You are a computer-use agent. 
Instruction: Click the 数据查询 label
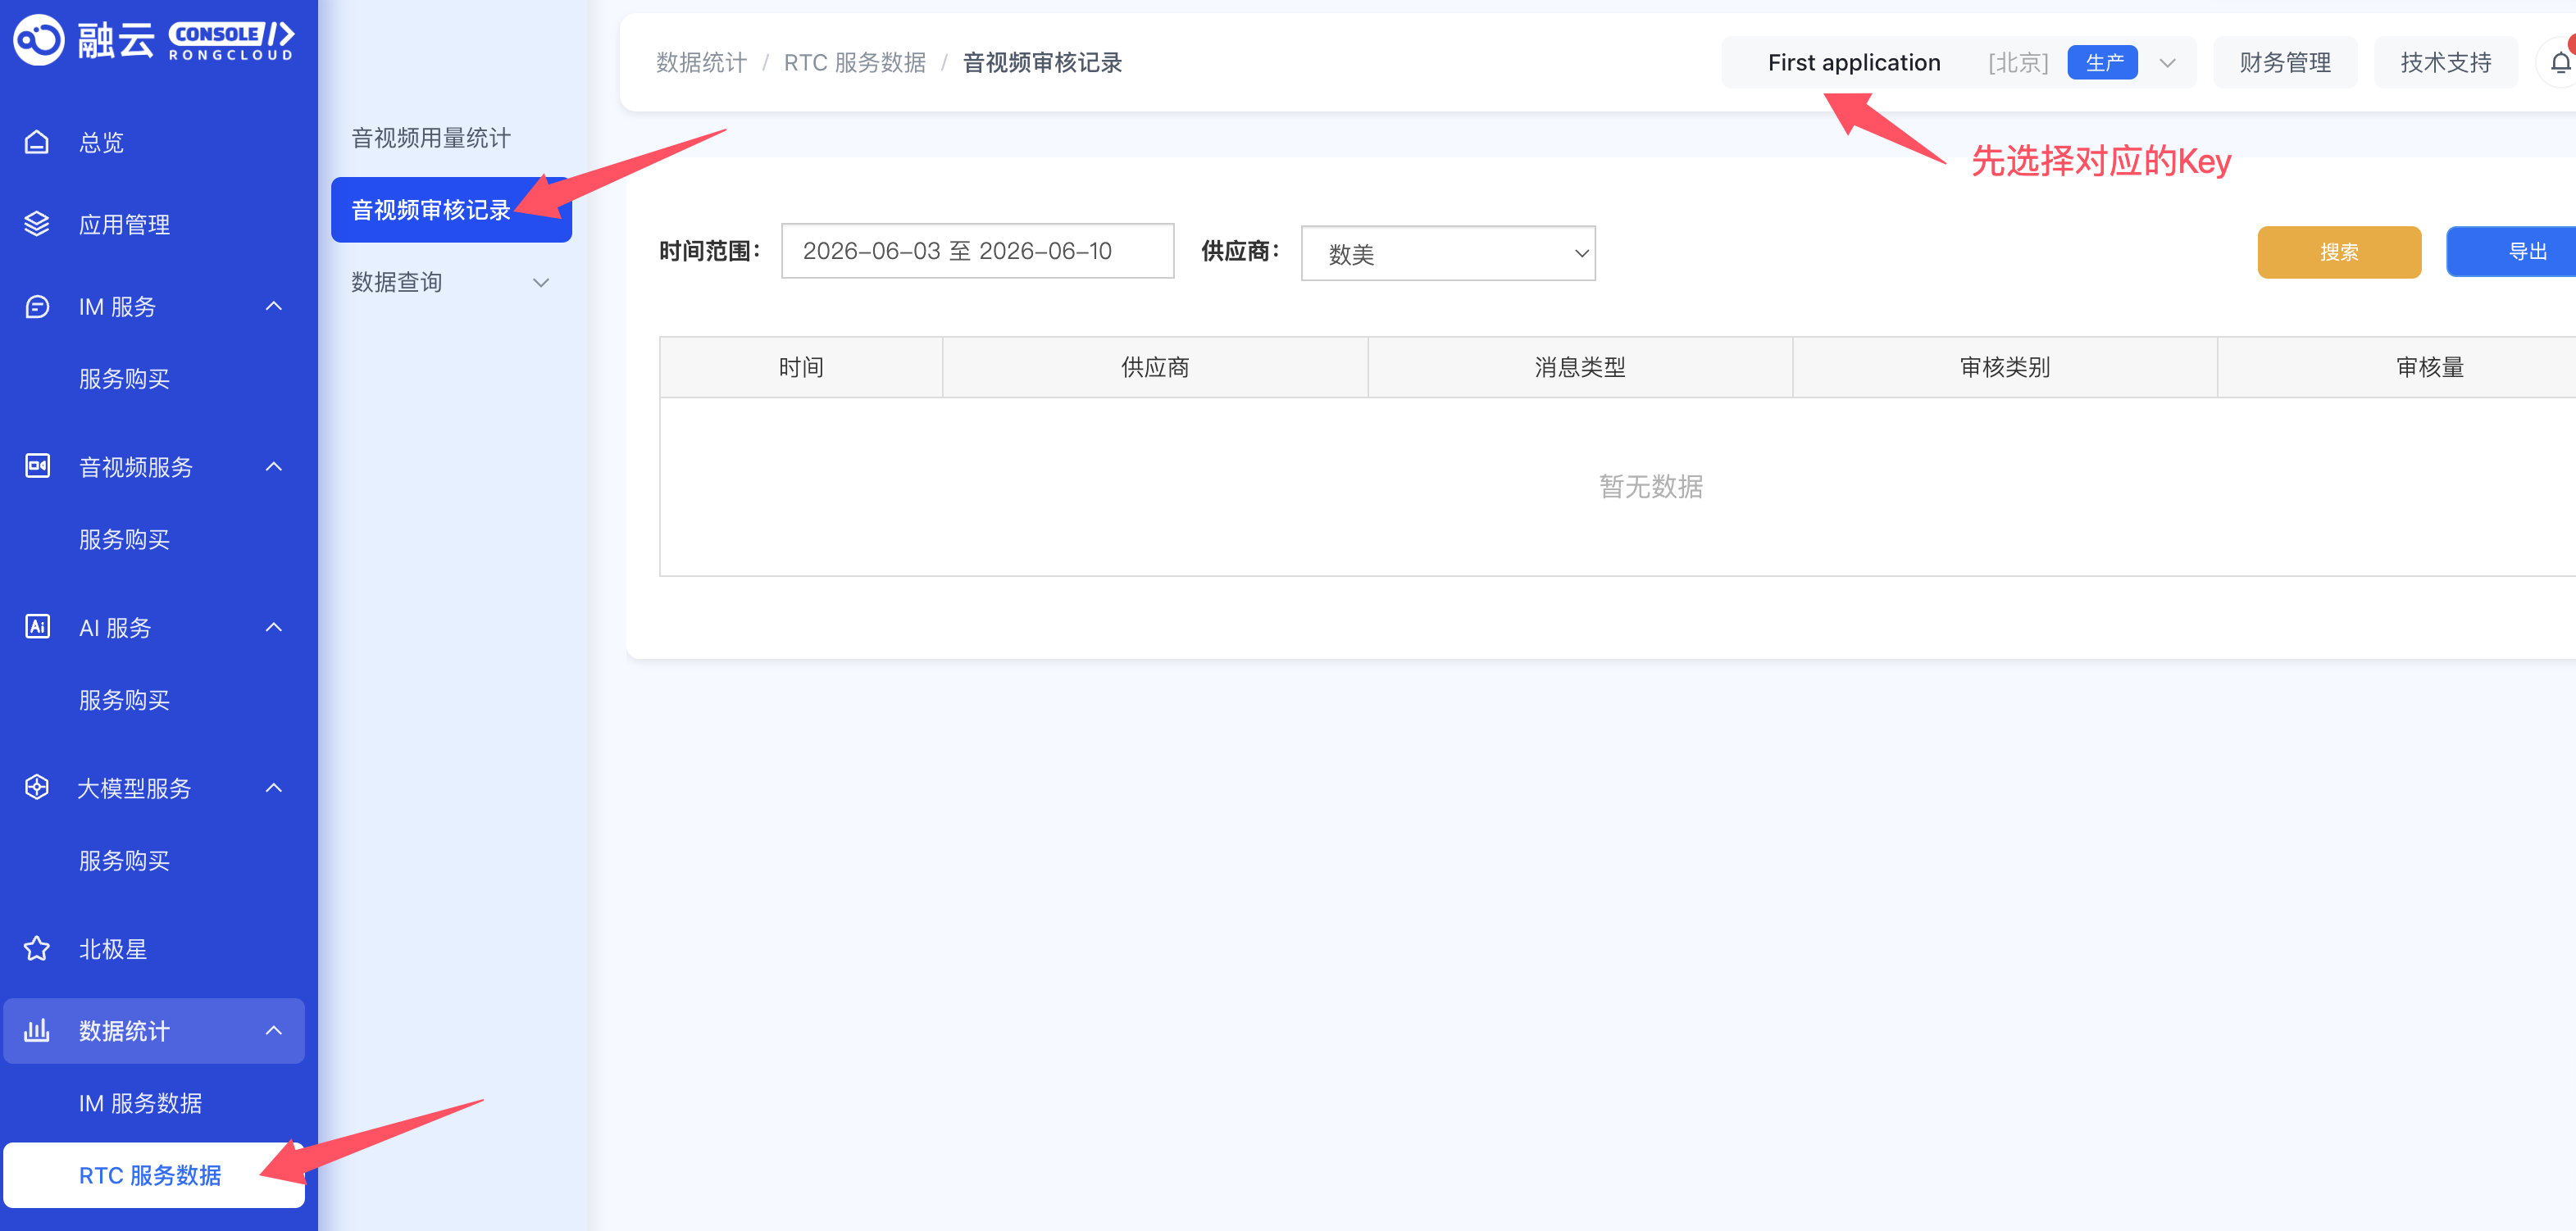(397, 283)
